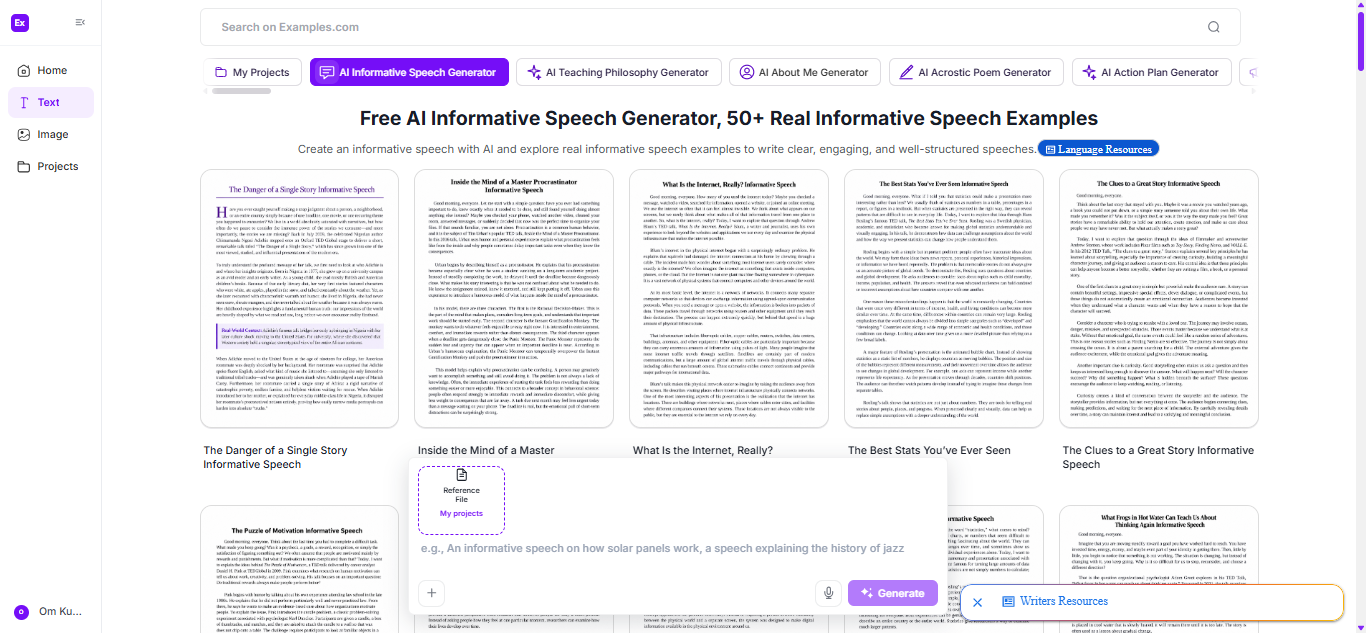Click 'The Best Stats You've Ever Seen' title

pos(929,451)
